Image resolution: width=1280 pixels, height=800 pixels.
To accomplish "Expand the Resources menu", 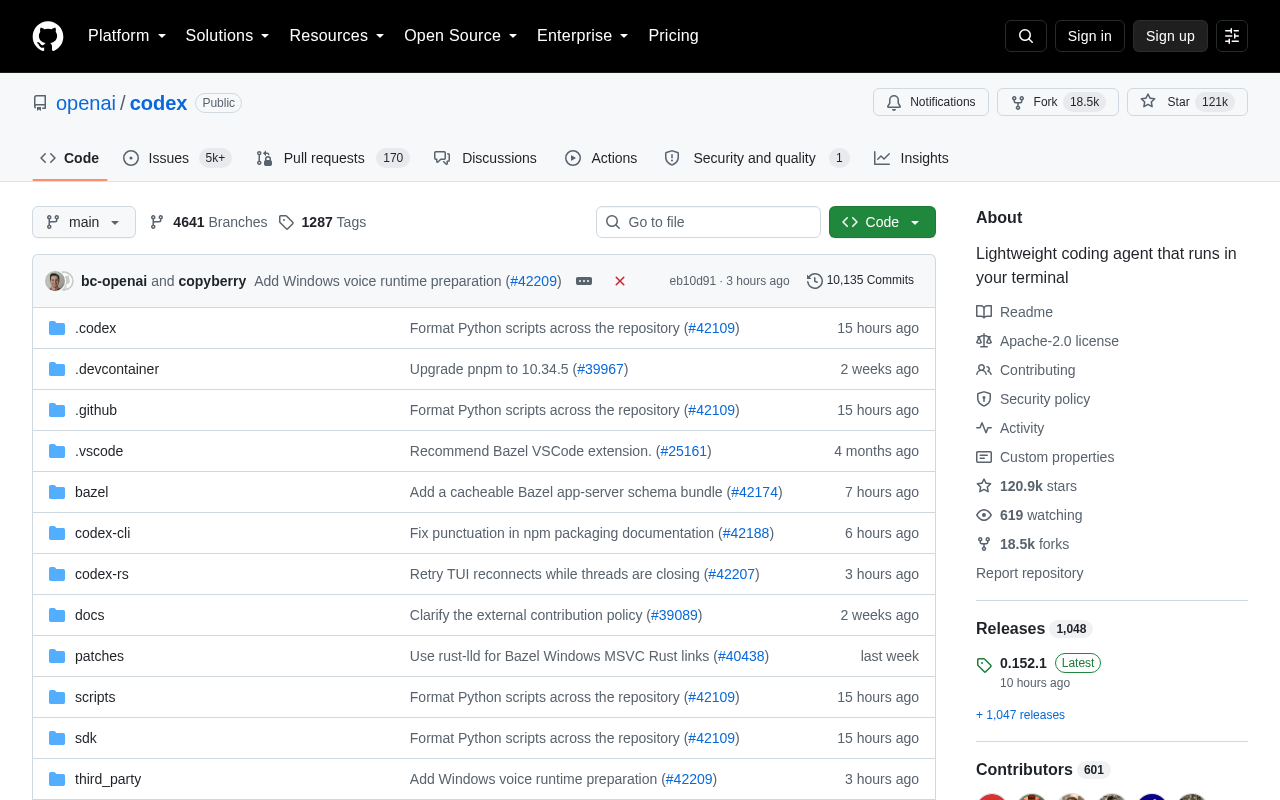I will coord(337,36).
